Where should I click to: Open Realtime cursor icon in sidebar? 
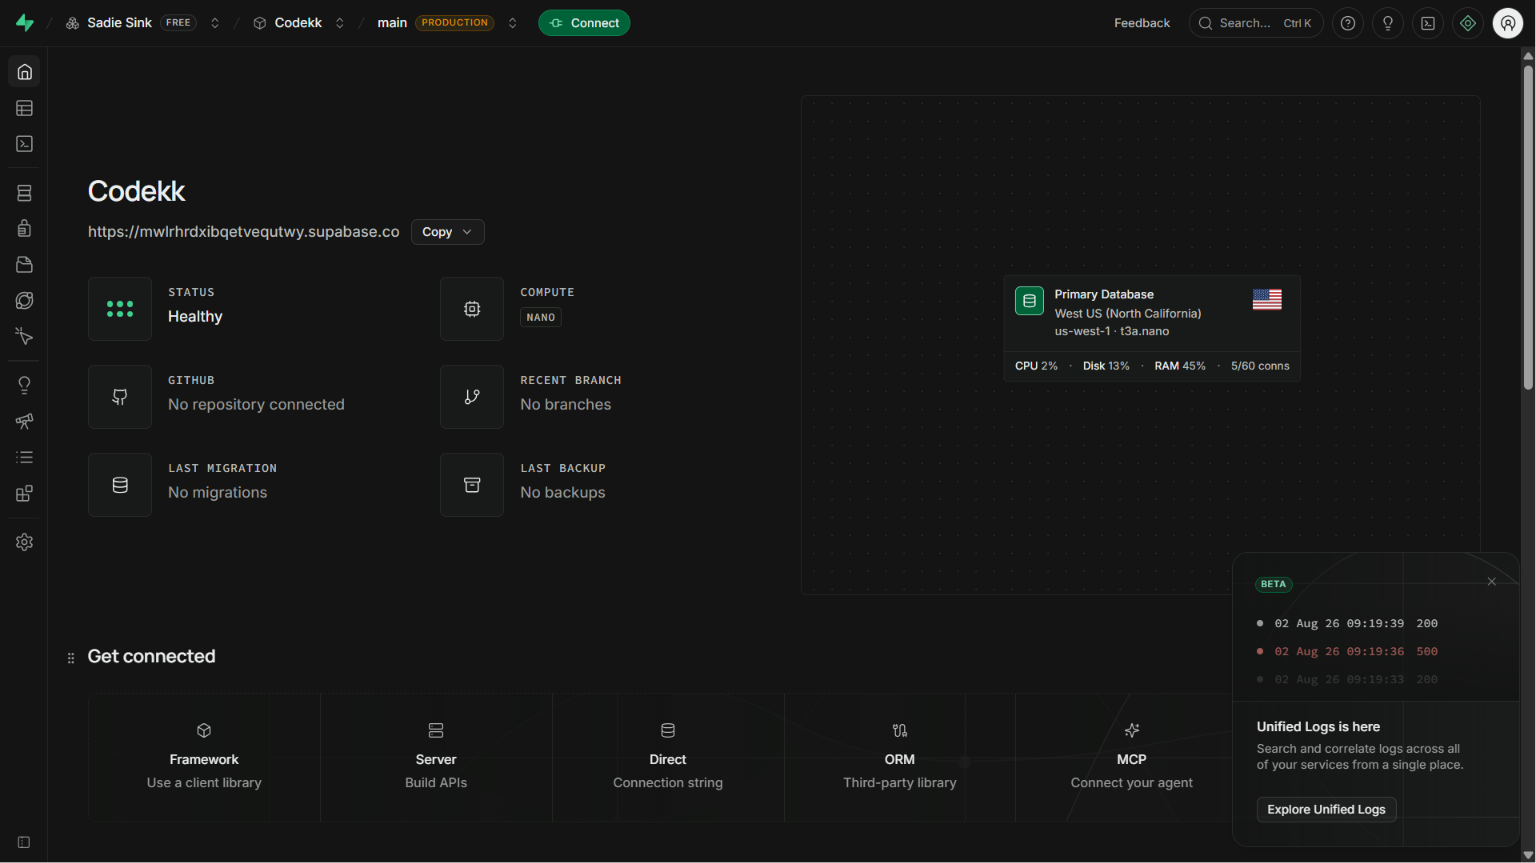[x=24, y=337]
